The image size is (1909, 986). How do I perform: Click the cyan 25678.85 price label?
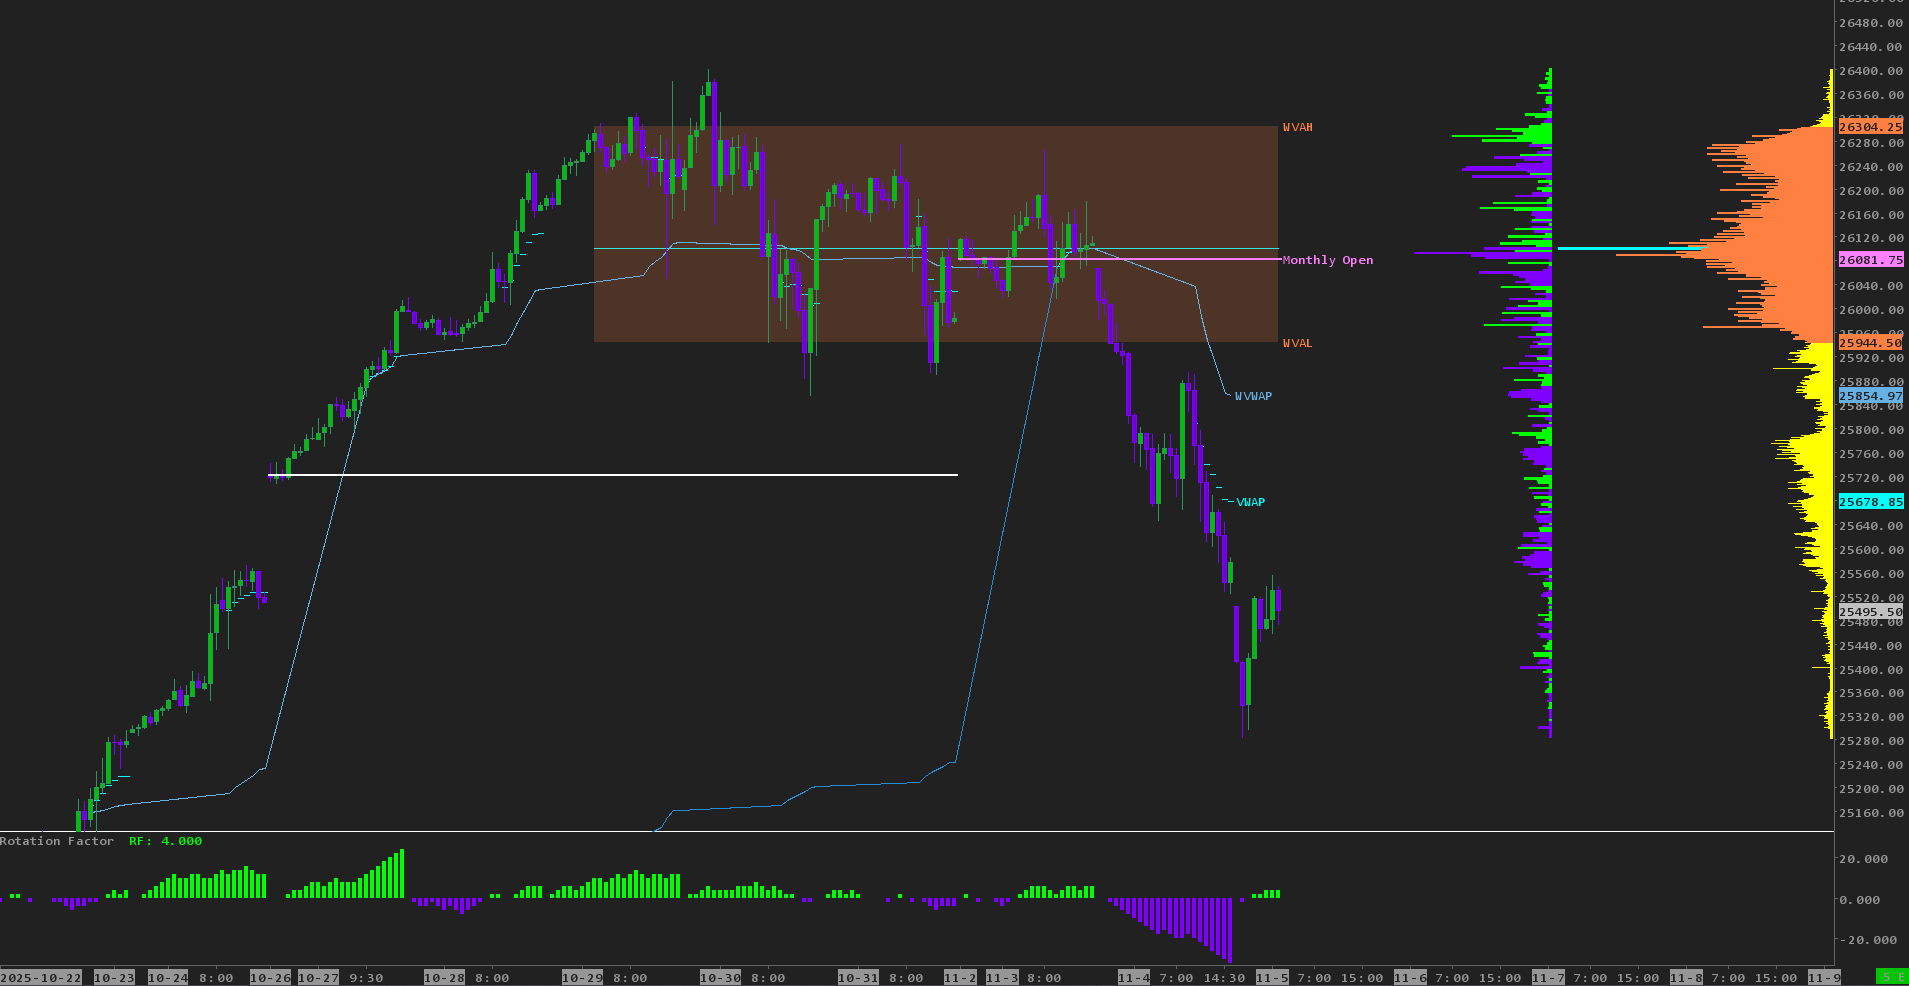(x=1871, y=502)
